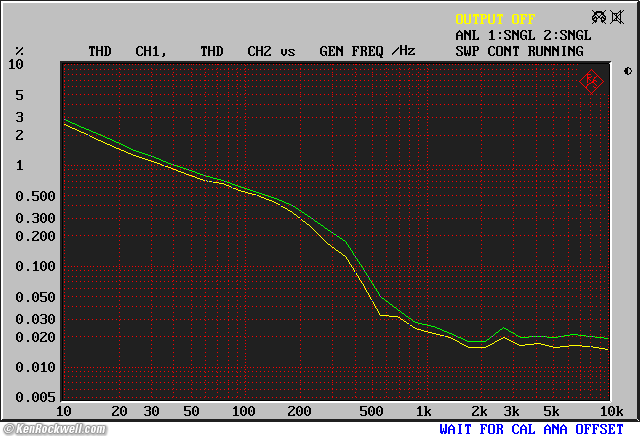
Task: Click the % unit label above Y axis
Action: click(19, 51)
